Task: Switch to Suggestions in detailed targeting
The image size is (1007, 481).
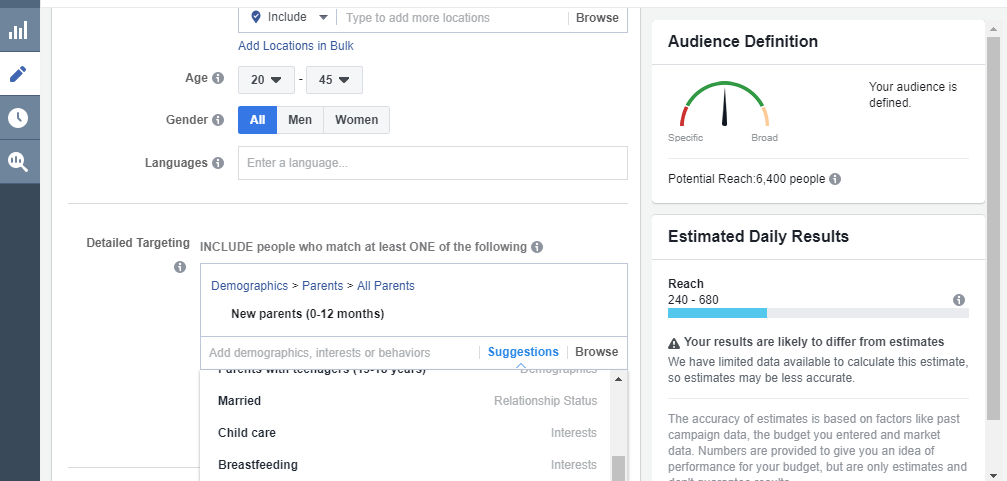Action: point(523,352)
